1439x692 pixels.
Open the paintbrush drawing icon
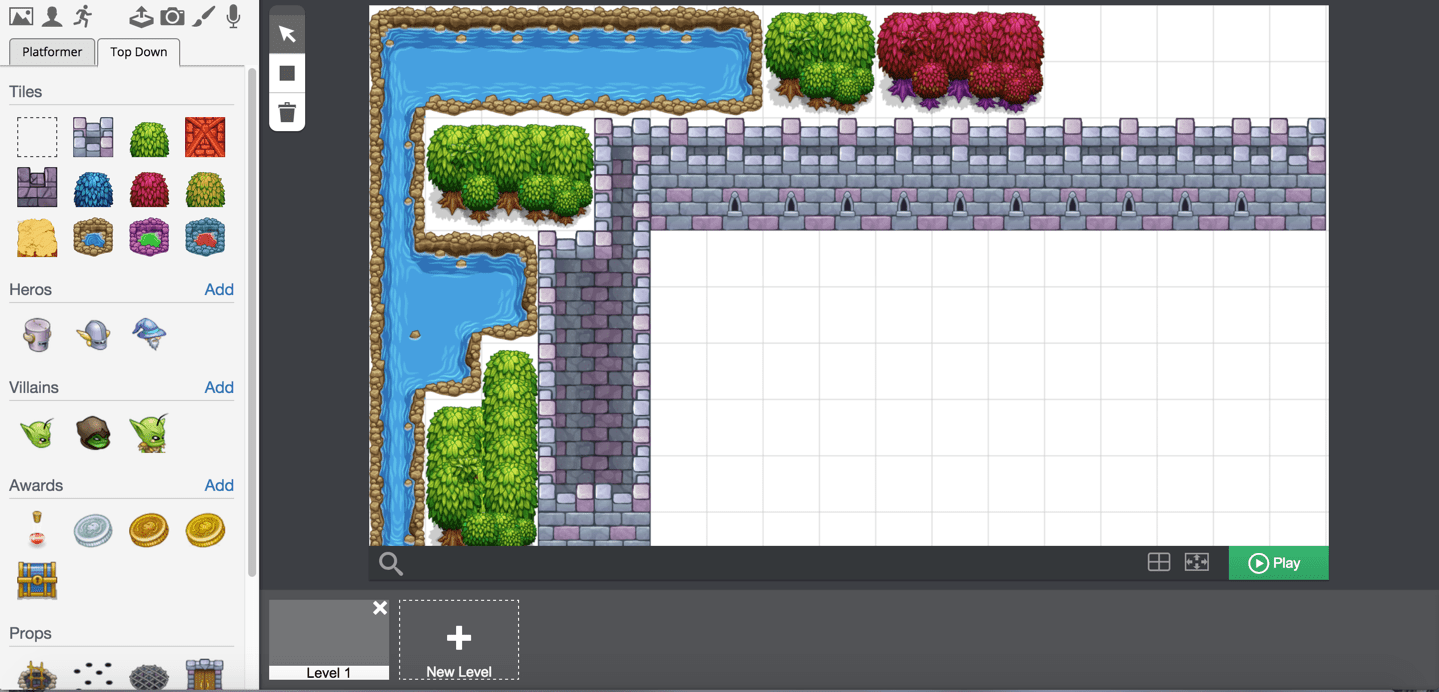[x=203, y=17]
